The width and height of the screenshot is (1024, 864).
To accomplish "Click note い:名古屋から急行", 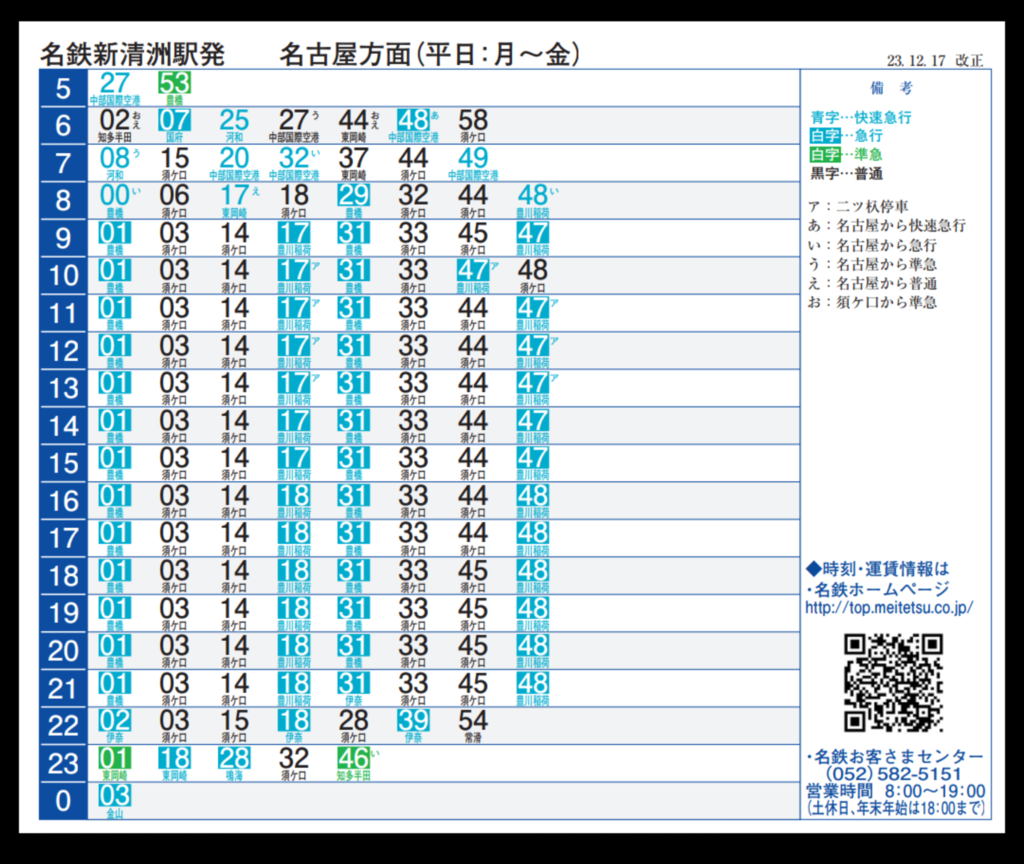I will [872, 246].
